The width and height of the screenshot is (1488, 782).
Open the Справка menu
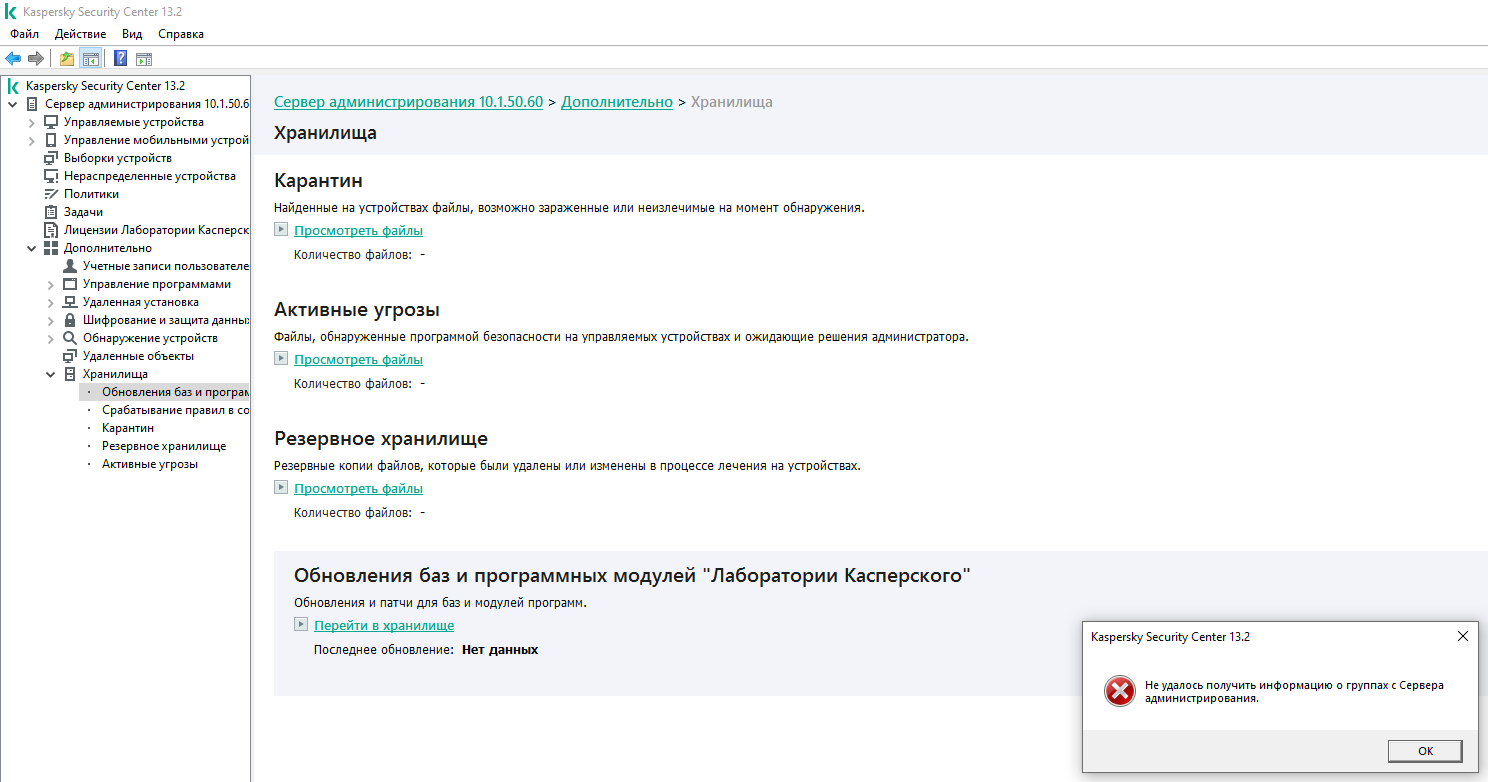tap(181, 34)
